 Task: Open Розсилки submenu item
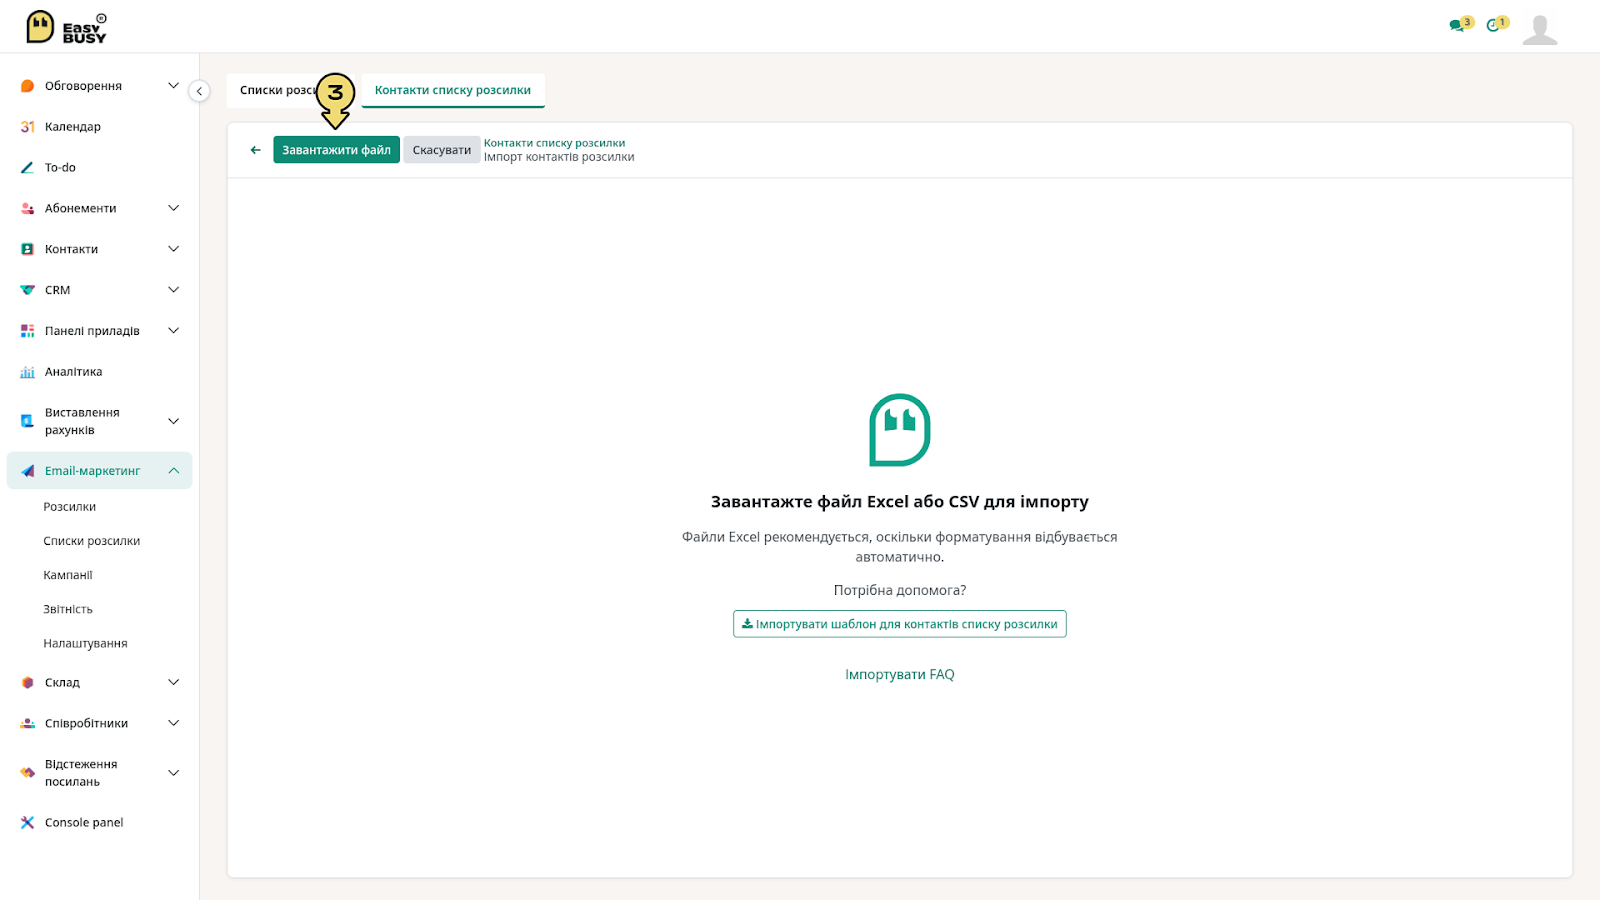tap(70, 507)
